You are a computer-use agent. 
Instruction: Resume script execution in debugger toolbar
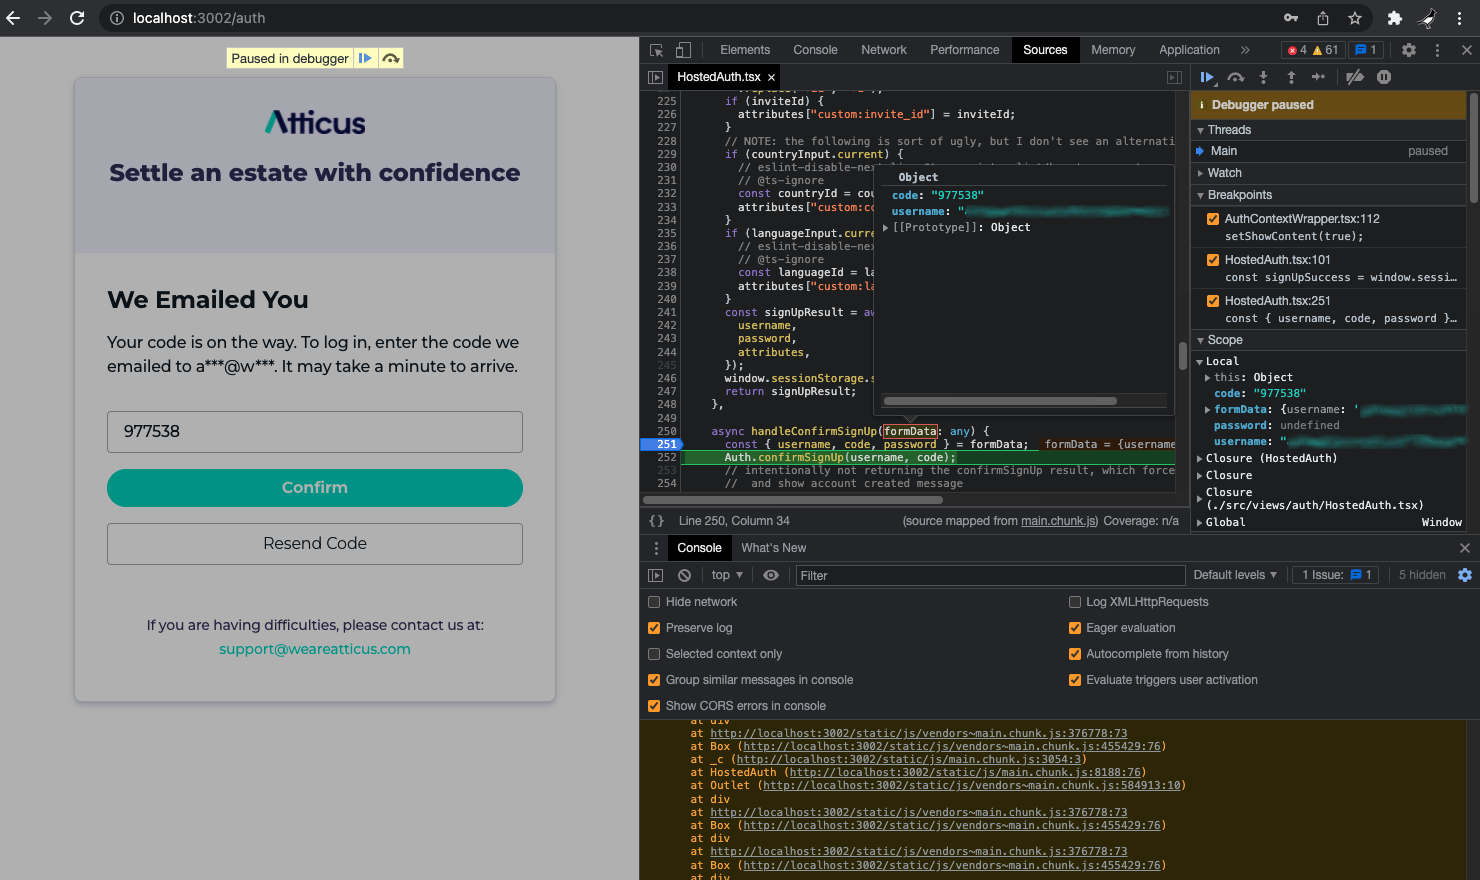[x=1208, y=77]
